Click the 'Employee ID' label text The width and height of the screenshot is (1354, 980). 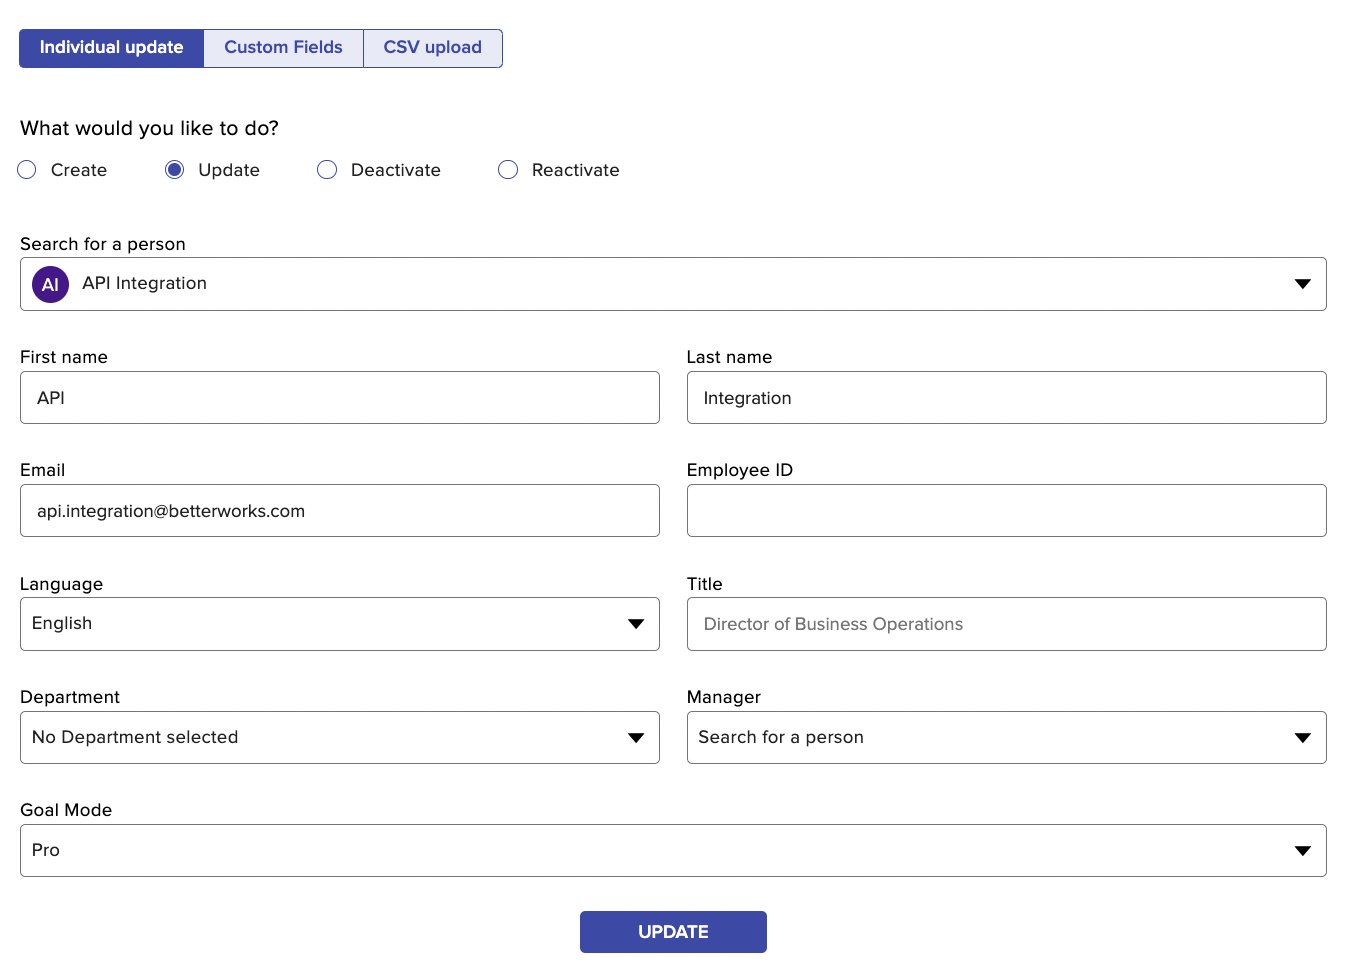click(739, 470)
